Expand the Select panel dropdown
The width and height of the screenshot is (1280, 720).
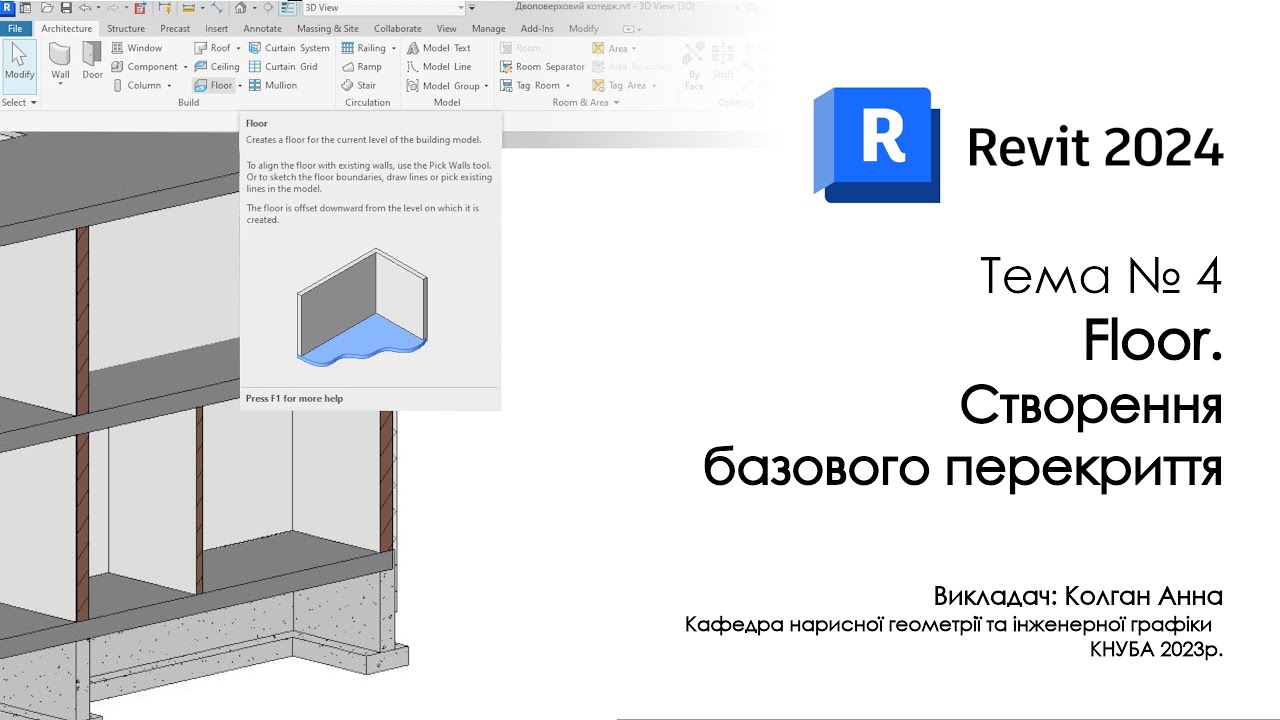[x=19, y=102]
